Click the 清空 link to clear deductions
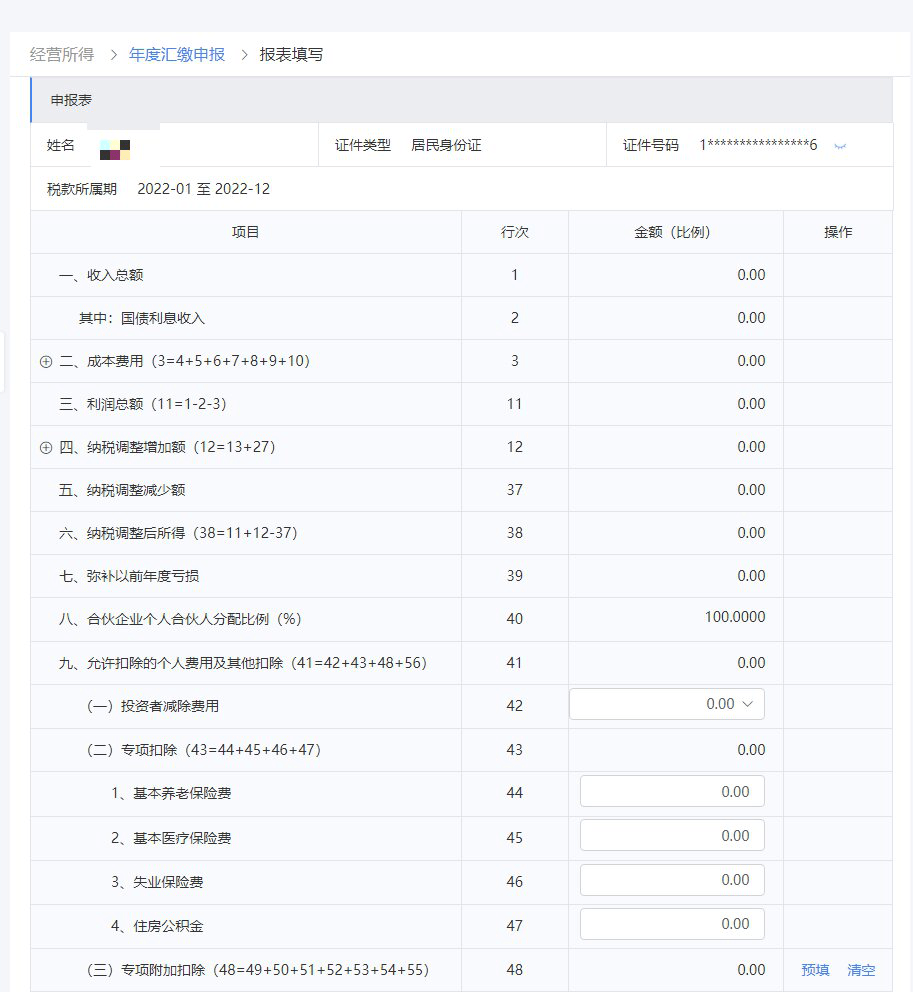913x992 pixels. [x=861, y=969]
